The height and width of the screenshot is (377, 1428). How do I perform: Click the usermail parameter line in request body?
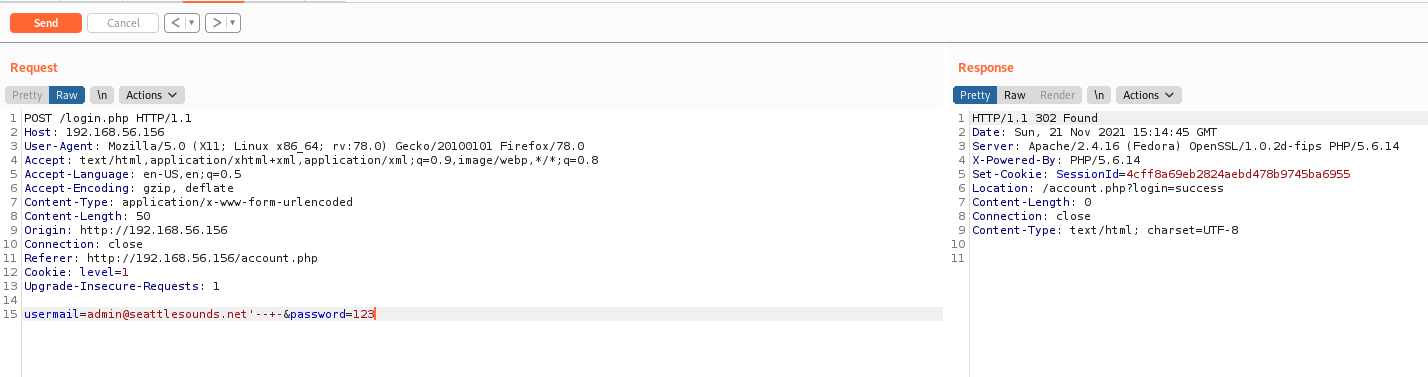coord(482,314)
